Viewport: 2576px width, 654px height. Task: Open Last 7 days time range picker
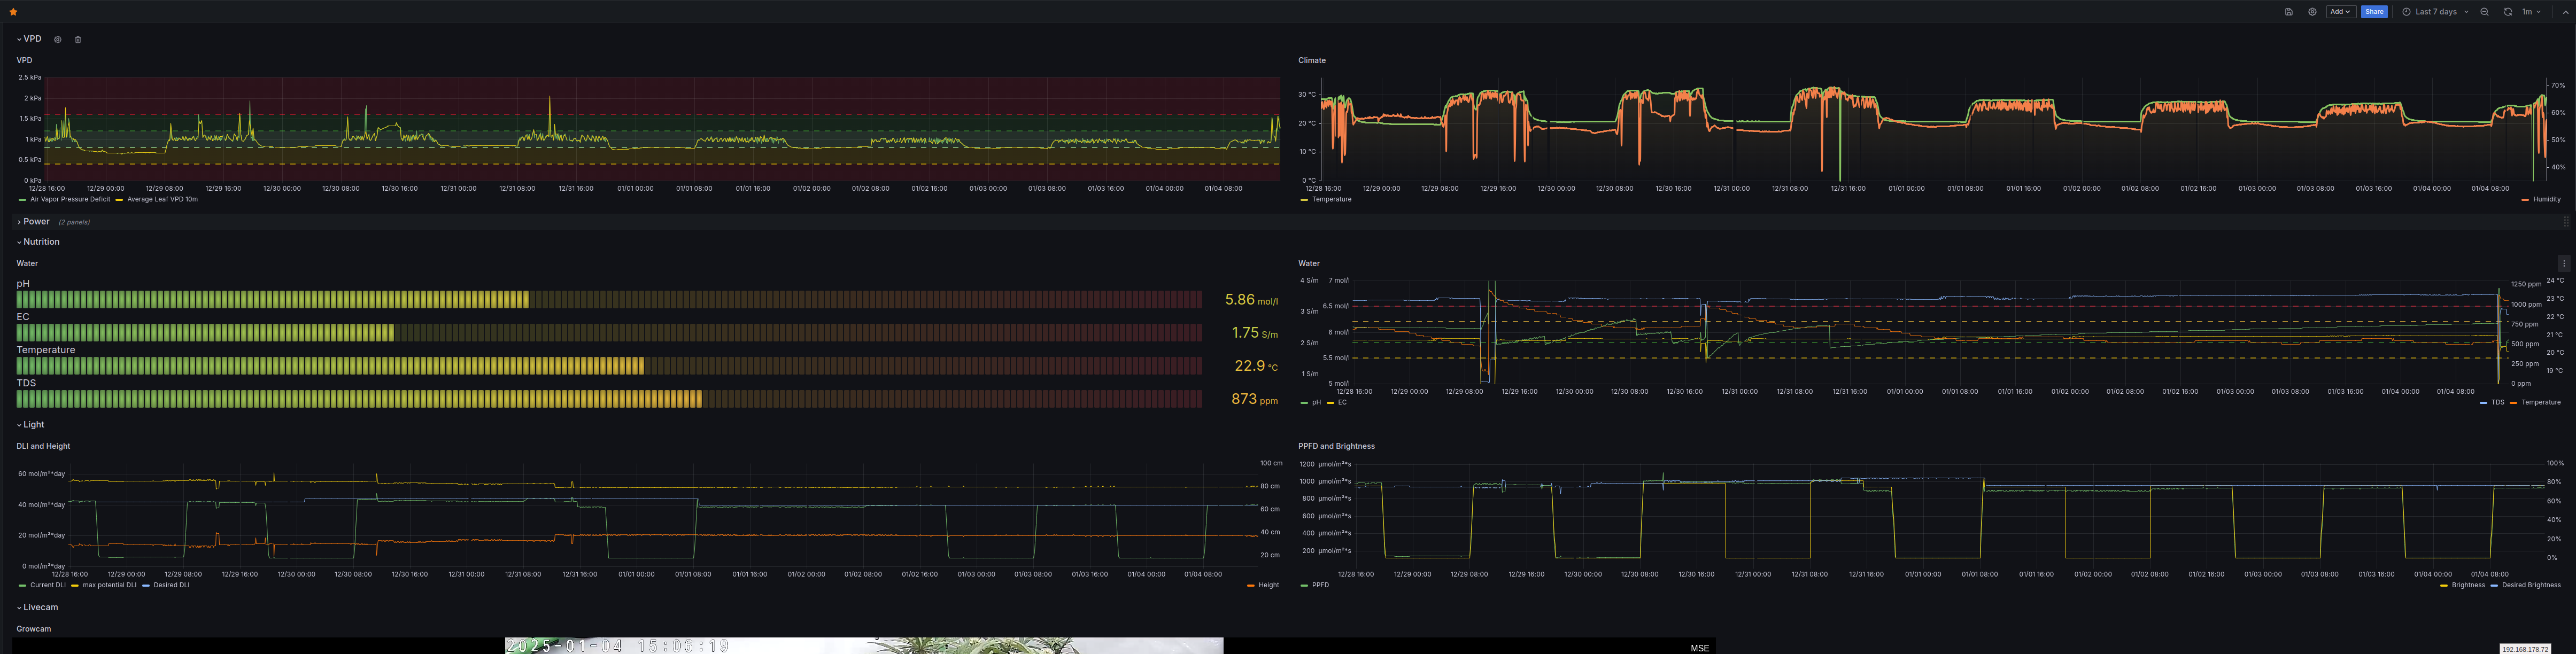point(2435,12)
